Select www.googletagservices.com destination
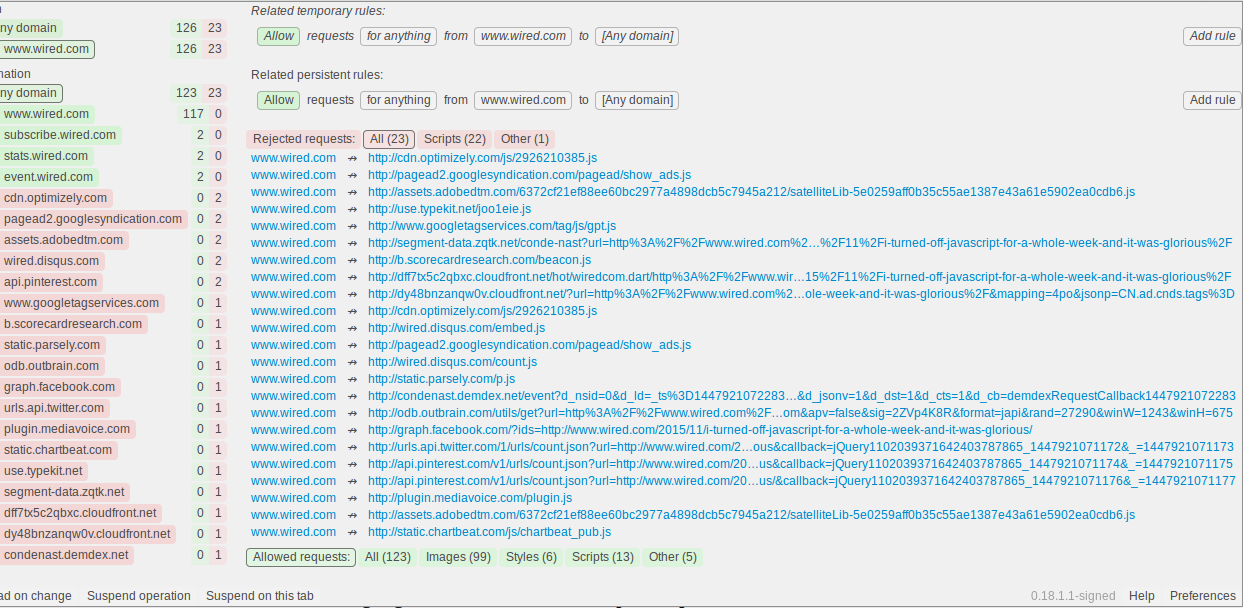Screen dimensions: 1243x608 click(x=82, y=303)
